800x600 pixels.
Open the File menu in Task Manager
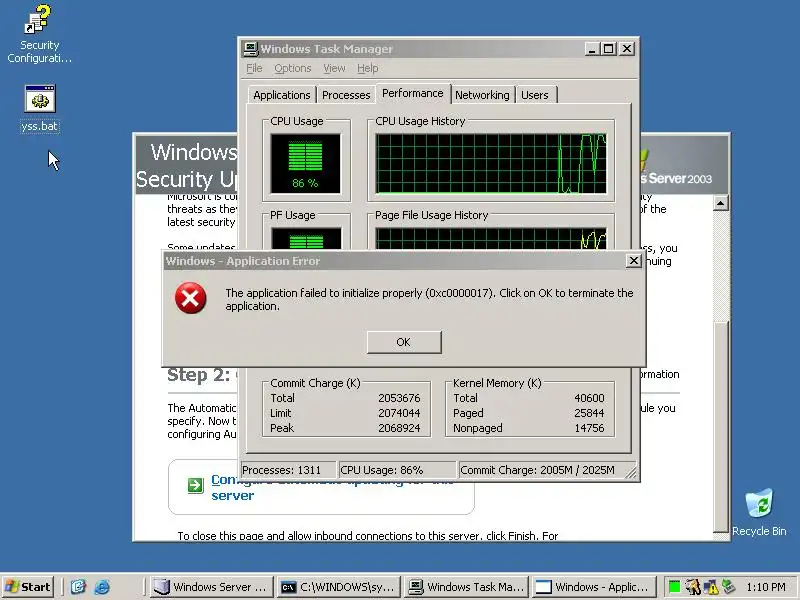click(x=254, y=68)
